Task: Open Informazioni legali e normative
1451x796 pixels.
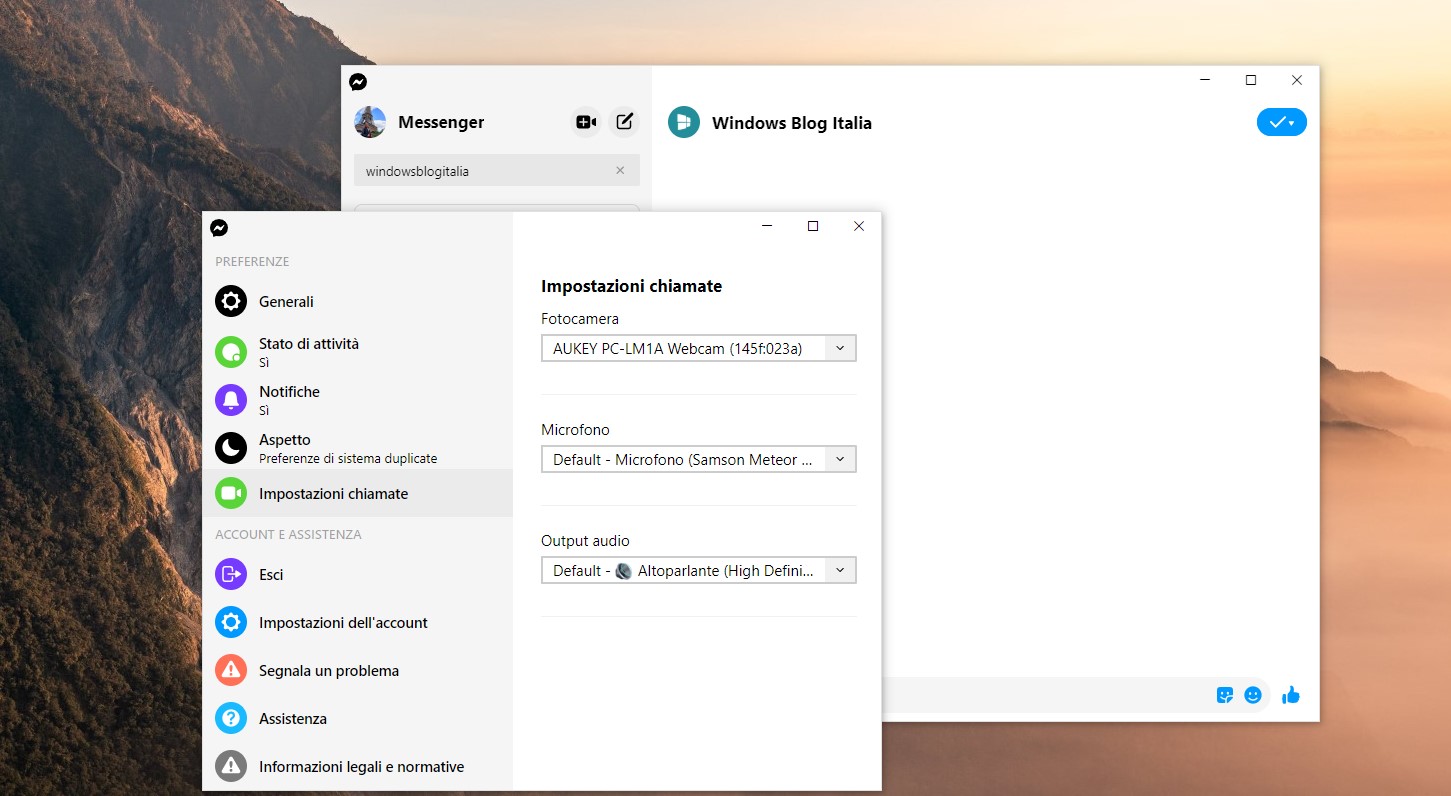Action: pyautogui.click(x=357, y=766)
